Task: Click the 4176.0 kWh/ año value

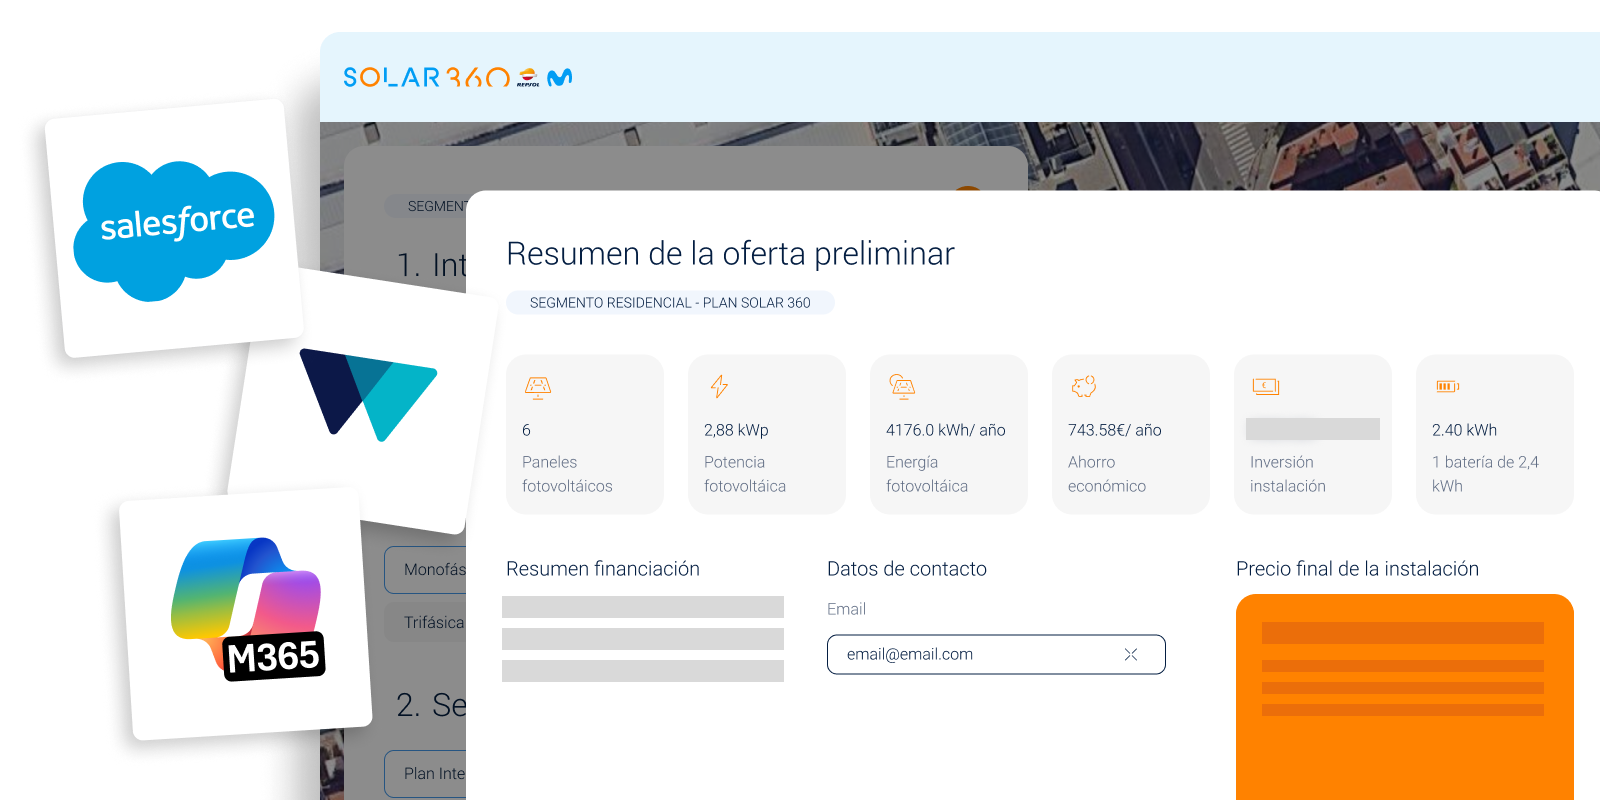Action: (x=946, y=430)
